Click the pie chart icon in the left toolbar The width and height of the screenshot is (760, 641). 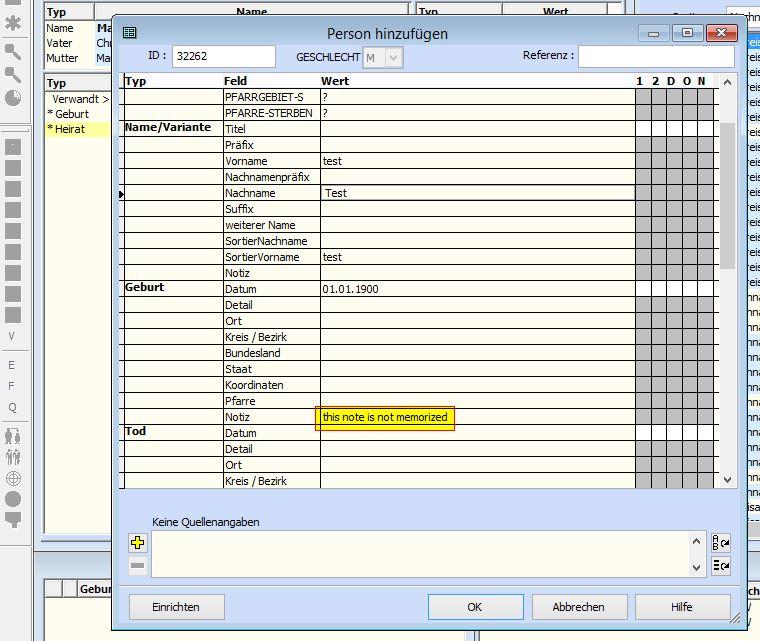coord(13,98)
